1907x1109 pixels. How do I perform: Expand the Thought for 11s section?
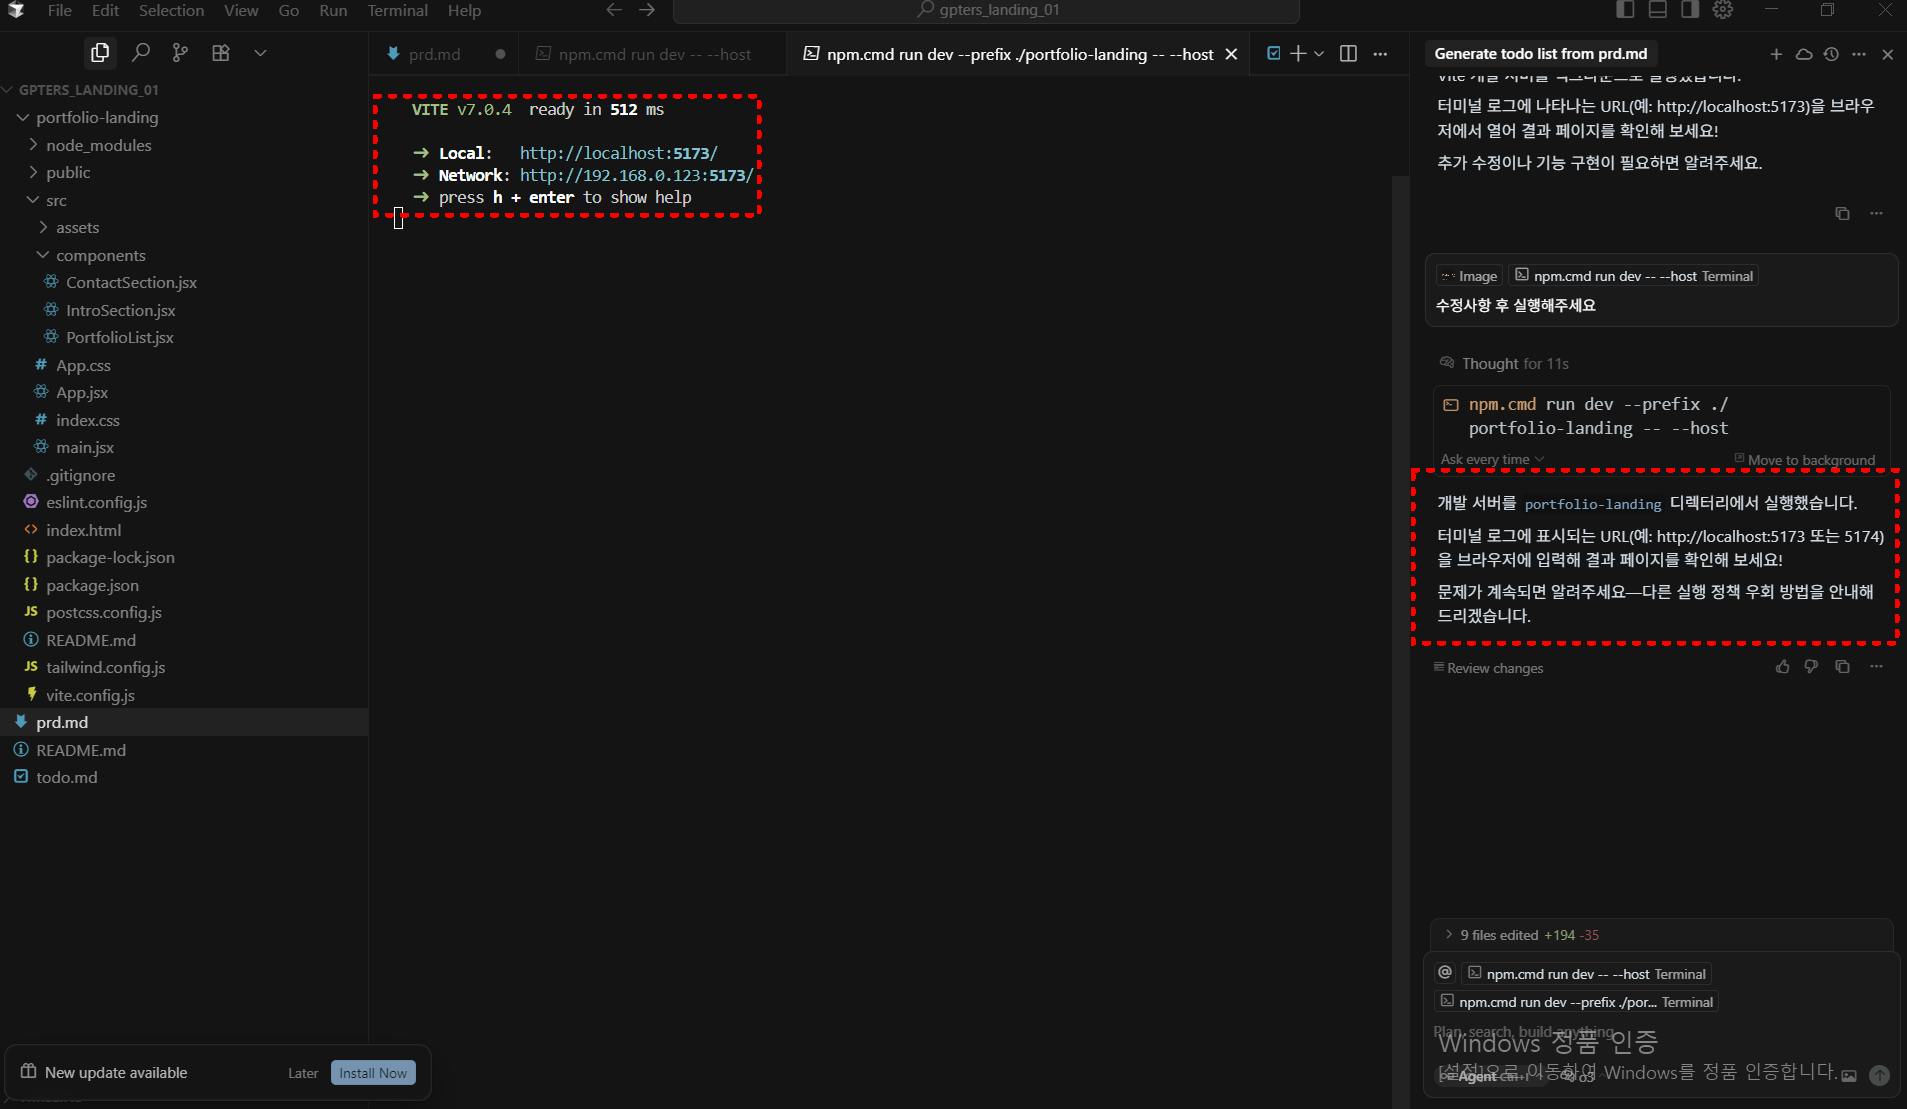click(x=1504, y=363)
